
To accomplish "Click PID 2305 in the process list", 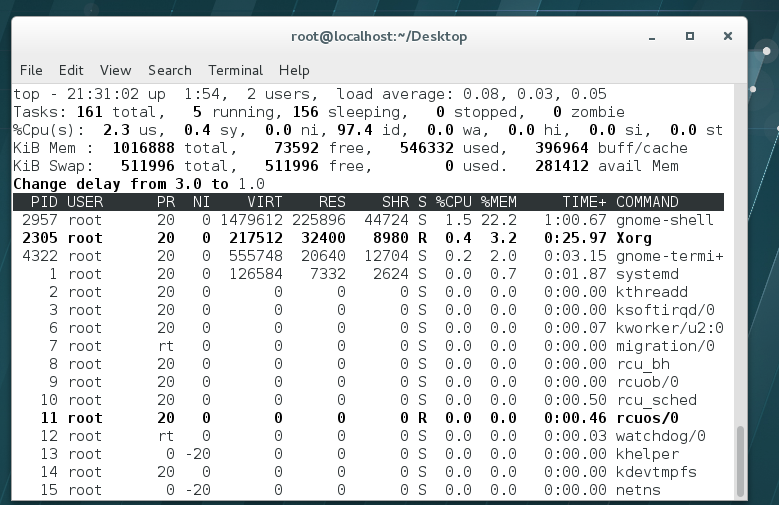I will 40,238.
